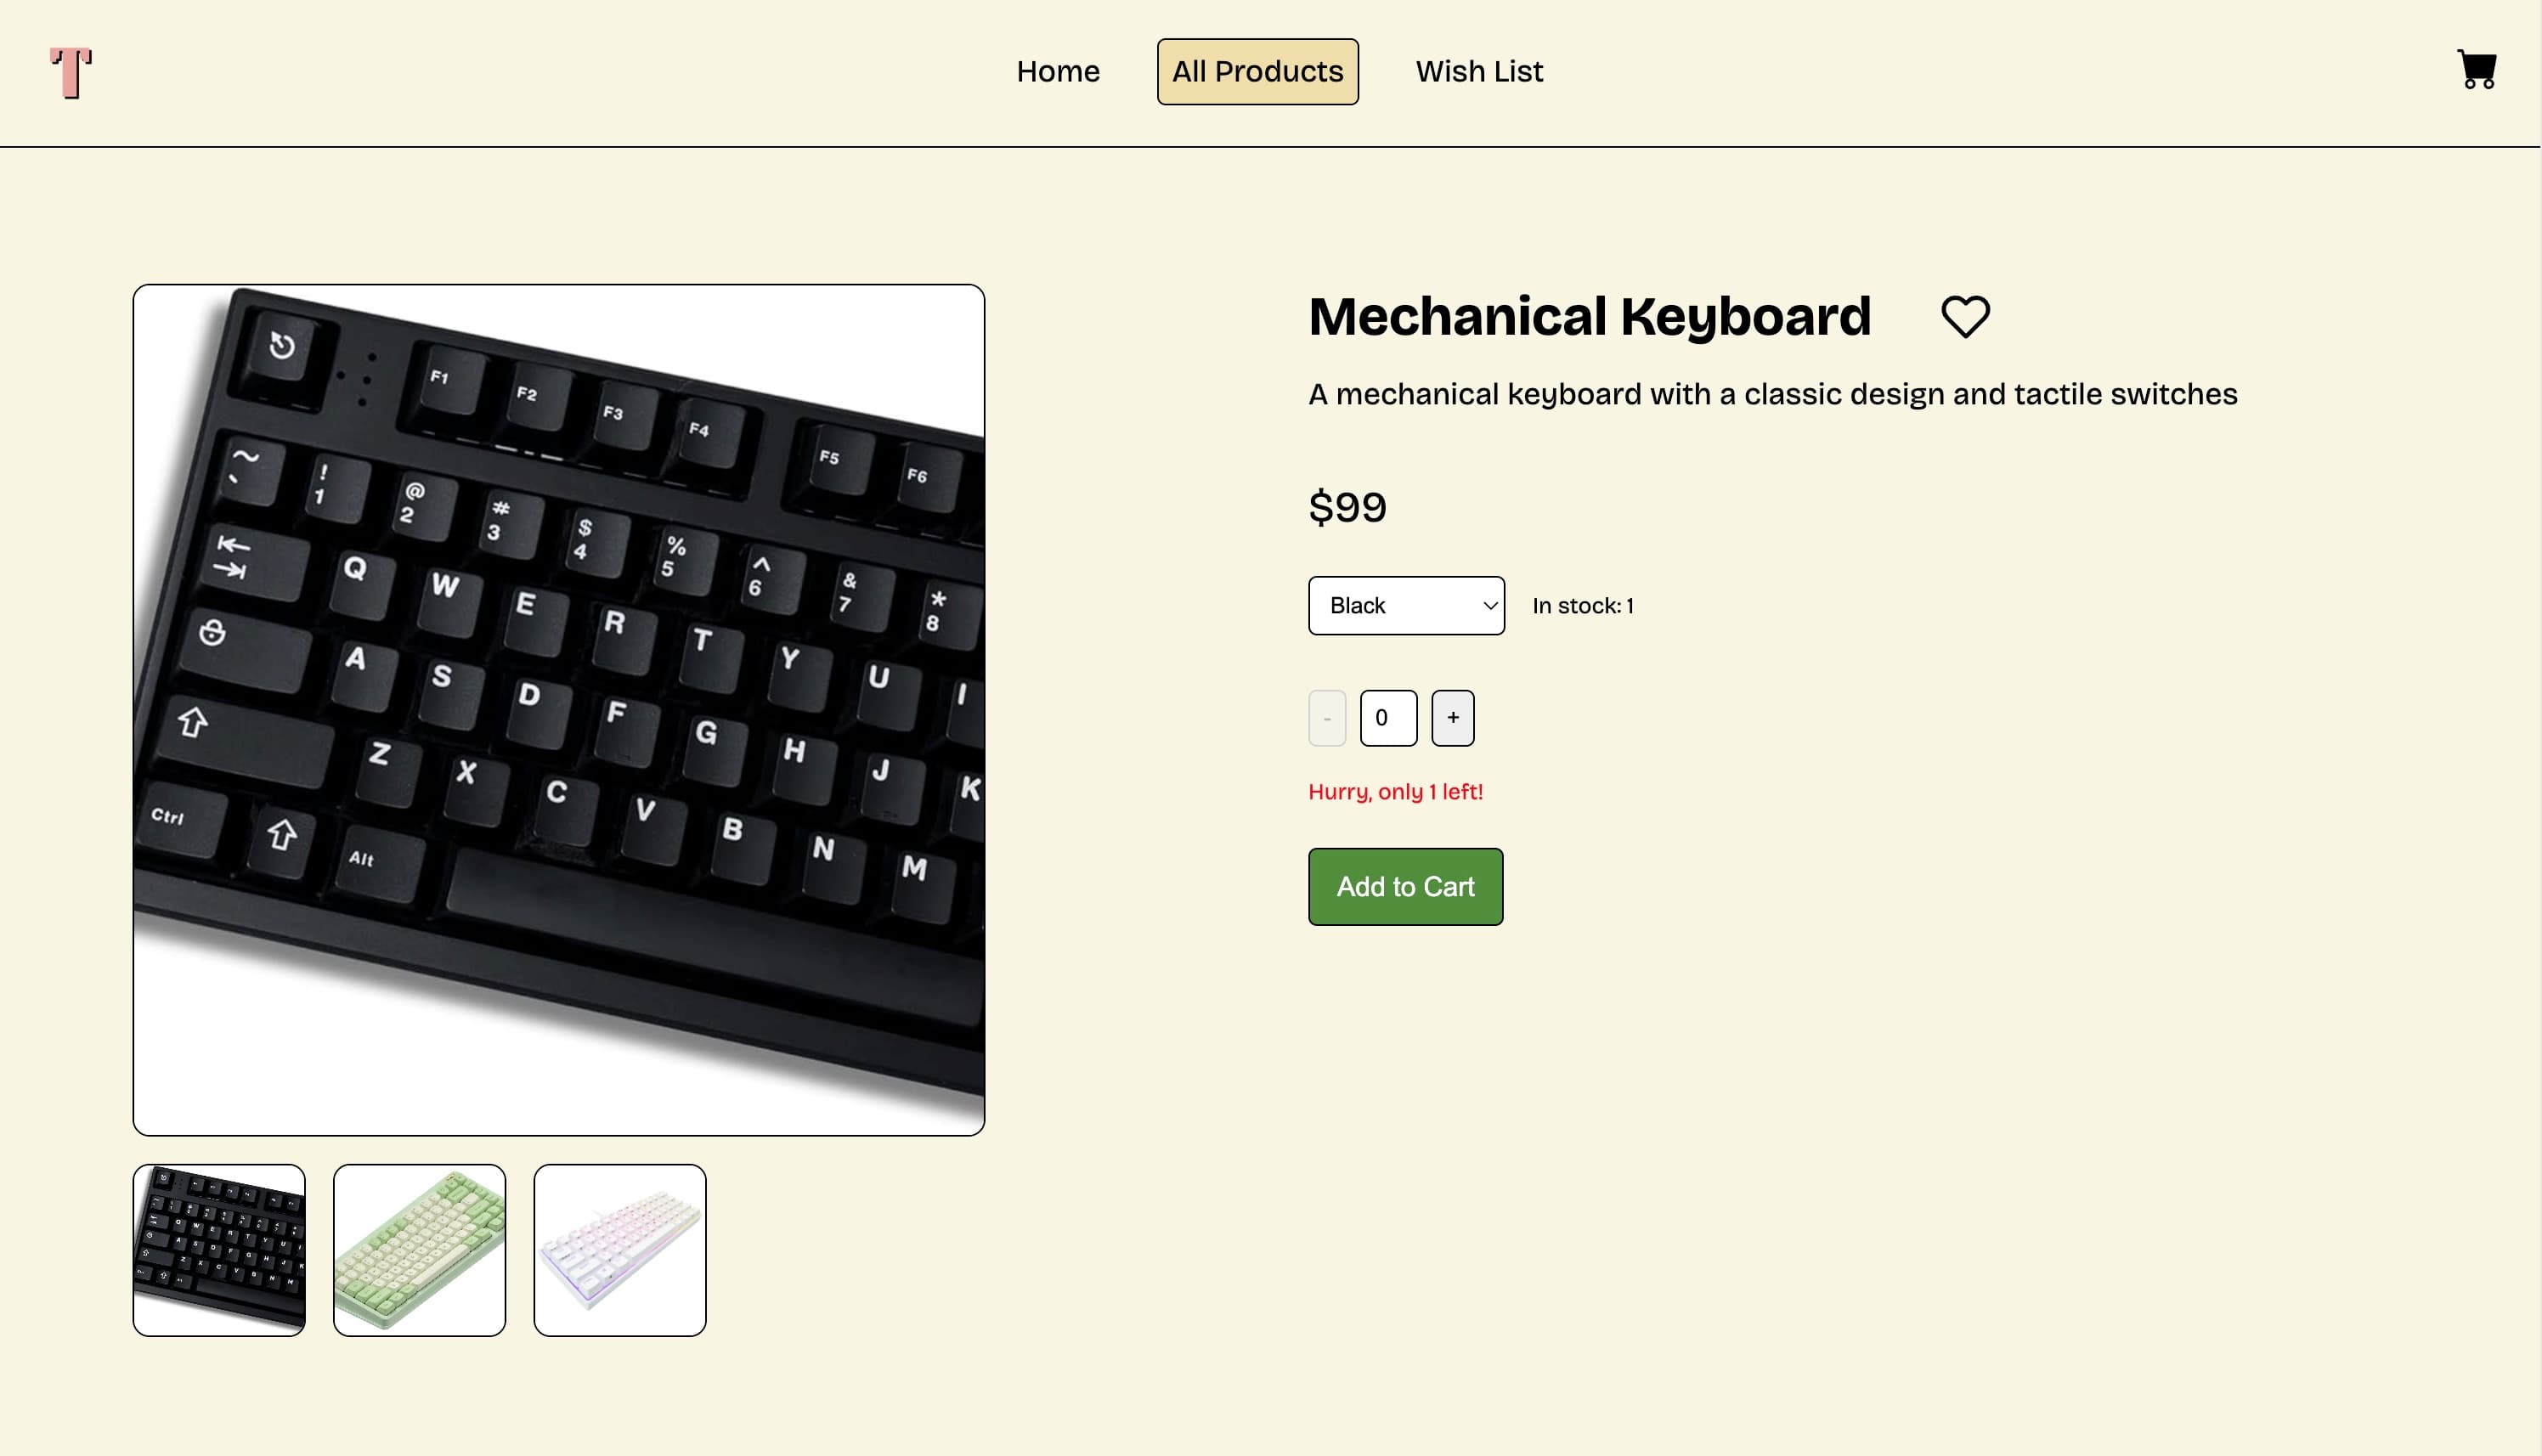
Task: Click the shopping cart icon
Action: pos(2477,71)
